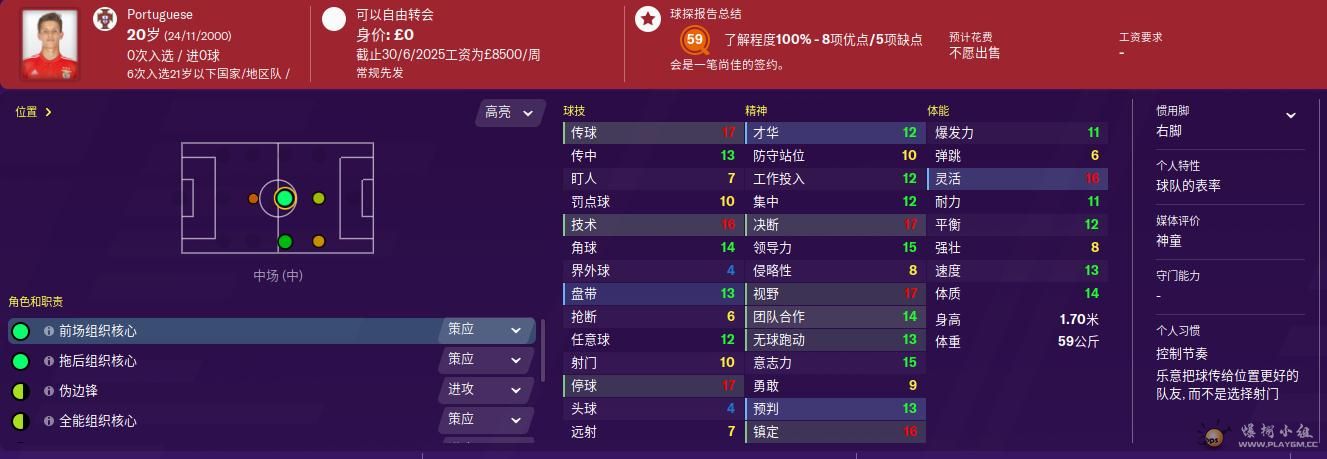
Task: Click the orange 59 scout rating magnifier
Action: tap(694, 40)
